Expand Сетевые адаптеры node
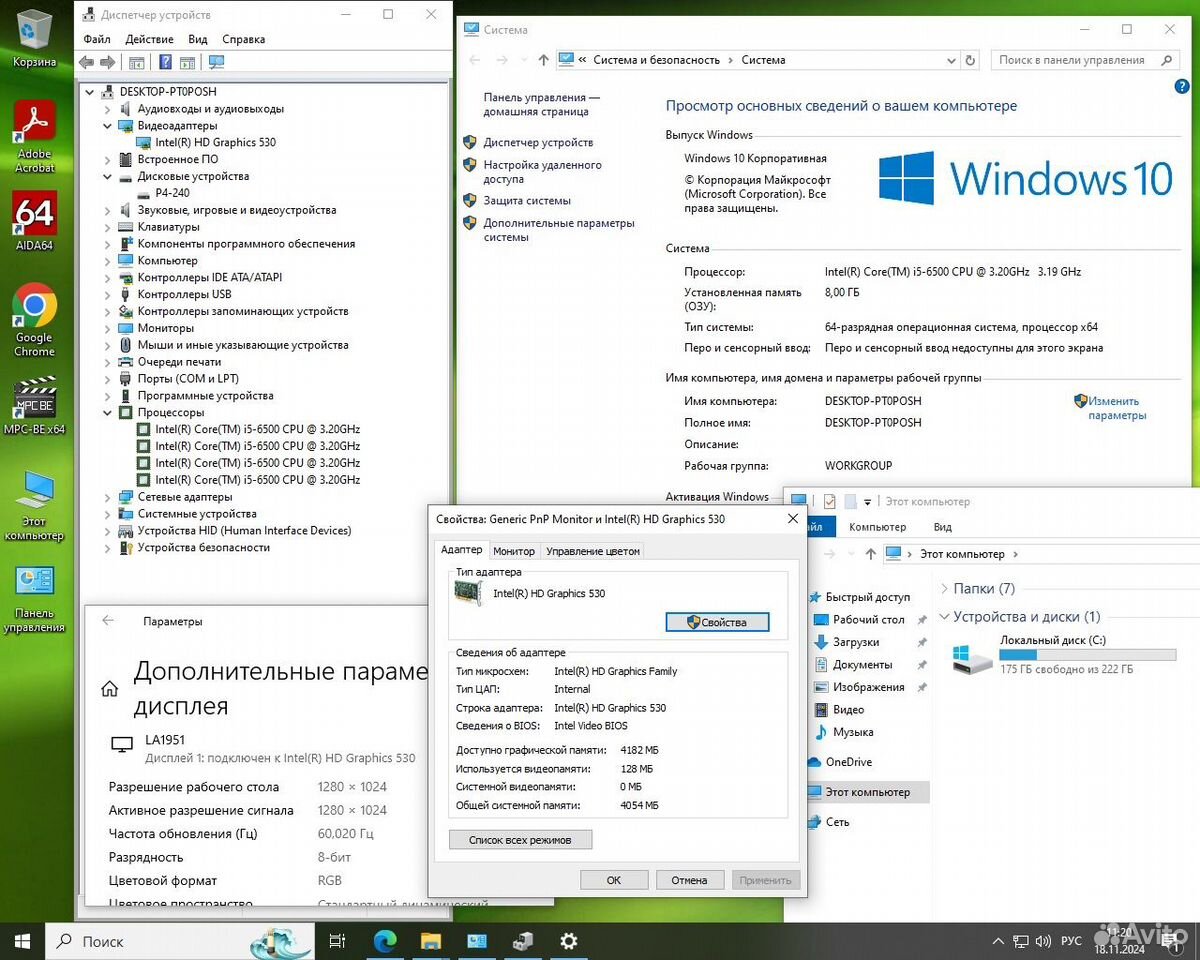Screen dimensions: 1200x960 click(x=108, y=497)
